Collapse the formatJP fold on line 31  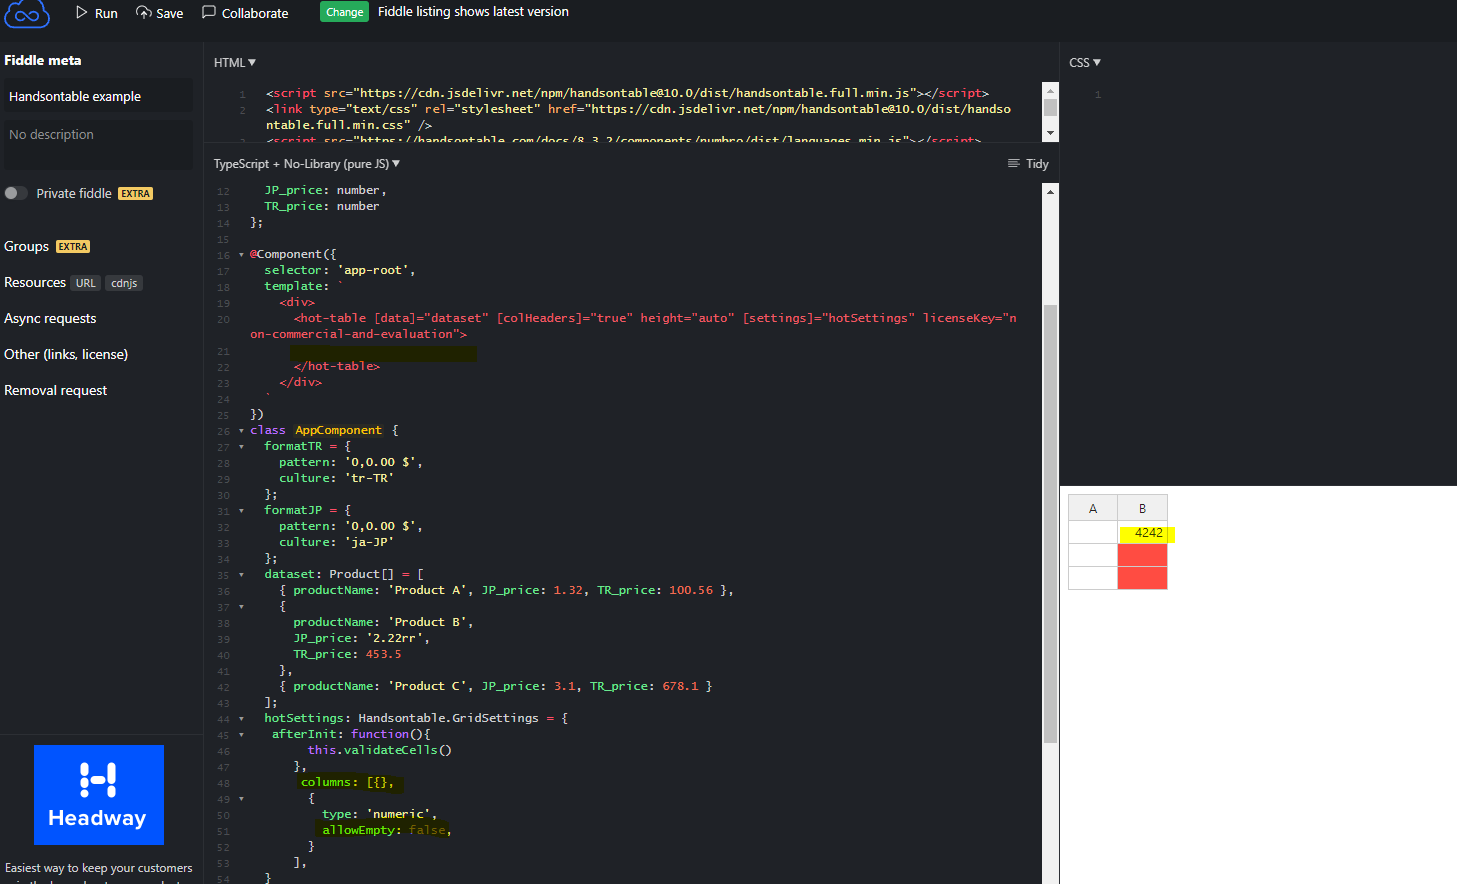pos(241,511)
